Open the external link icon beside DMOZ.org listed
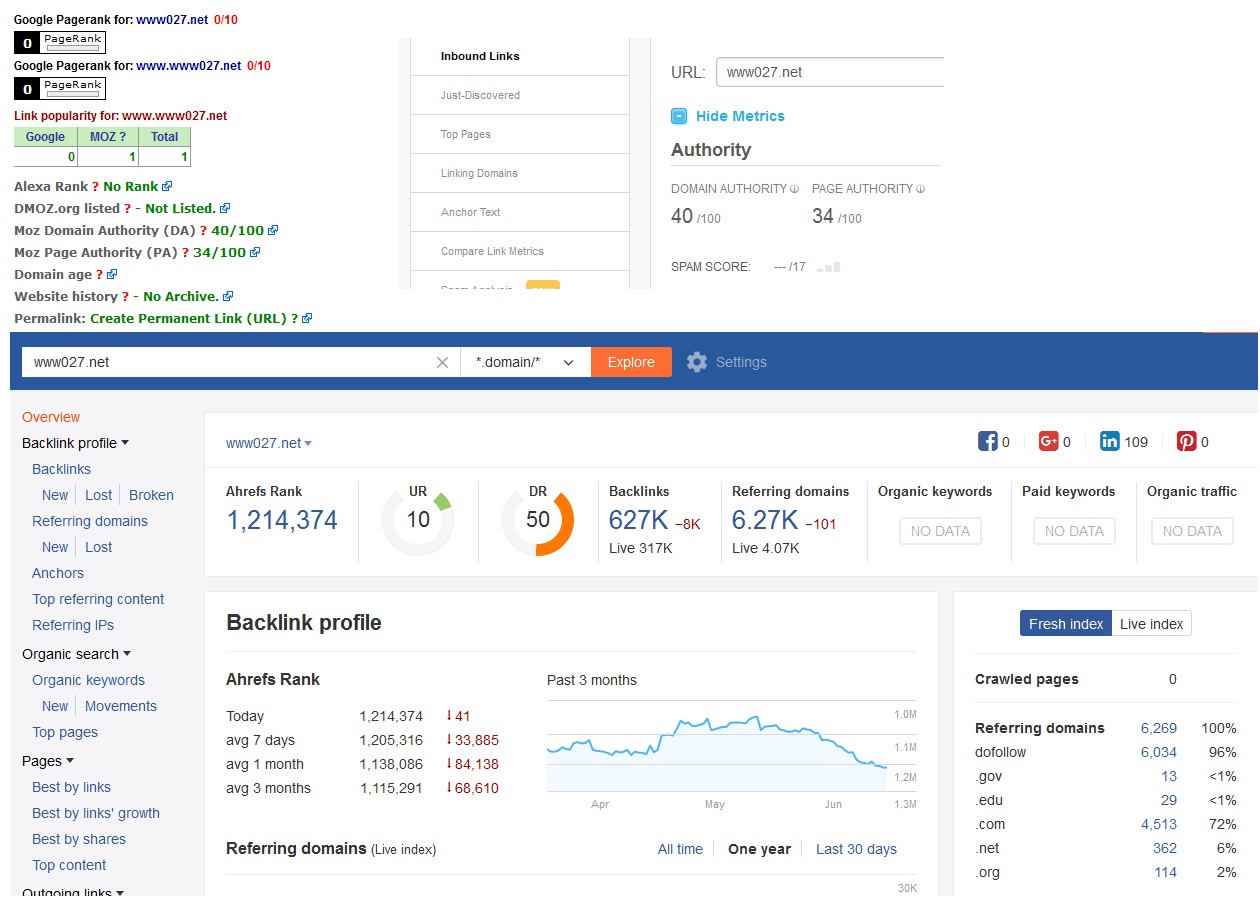 [x=225, y=208]
